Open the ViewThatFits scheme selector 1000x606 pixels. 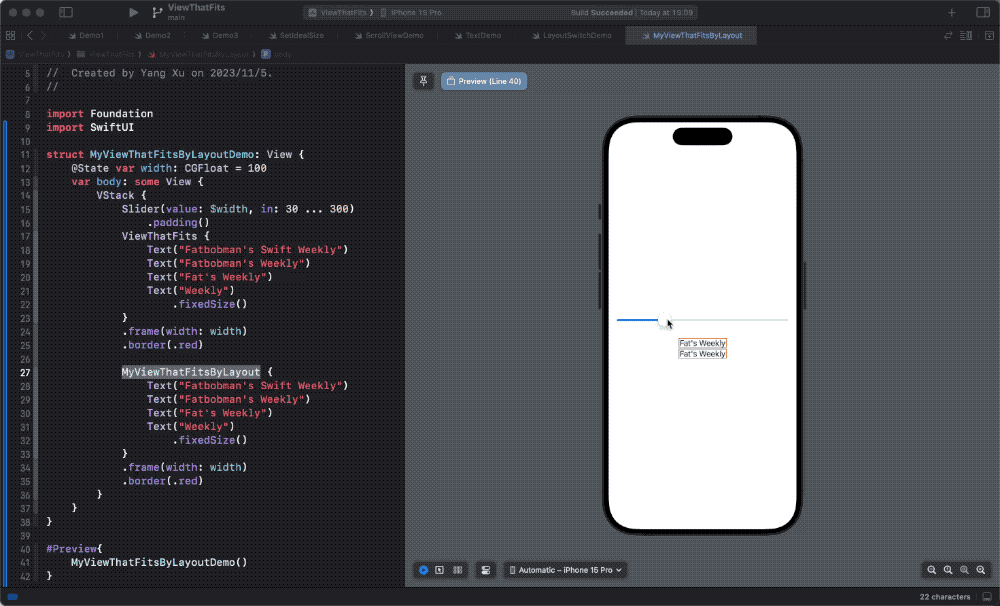(x=339, y=13)
